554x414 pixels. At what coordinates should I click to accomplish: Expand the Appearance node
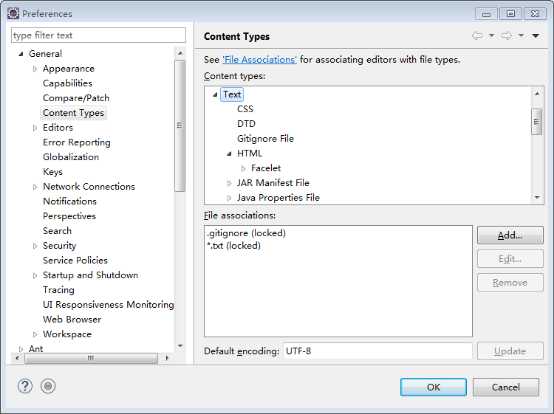pyautogui.click(x=35, y=69)
